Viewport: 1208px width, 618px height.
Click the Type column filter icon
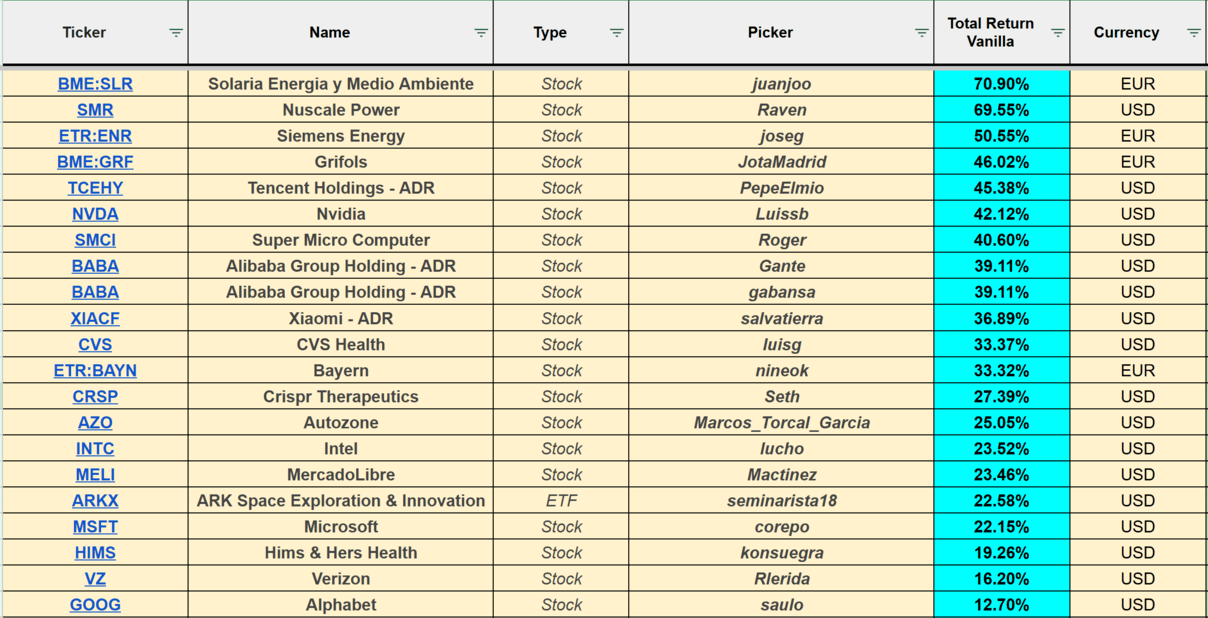tap(617, 33)
